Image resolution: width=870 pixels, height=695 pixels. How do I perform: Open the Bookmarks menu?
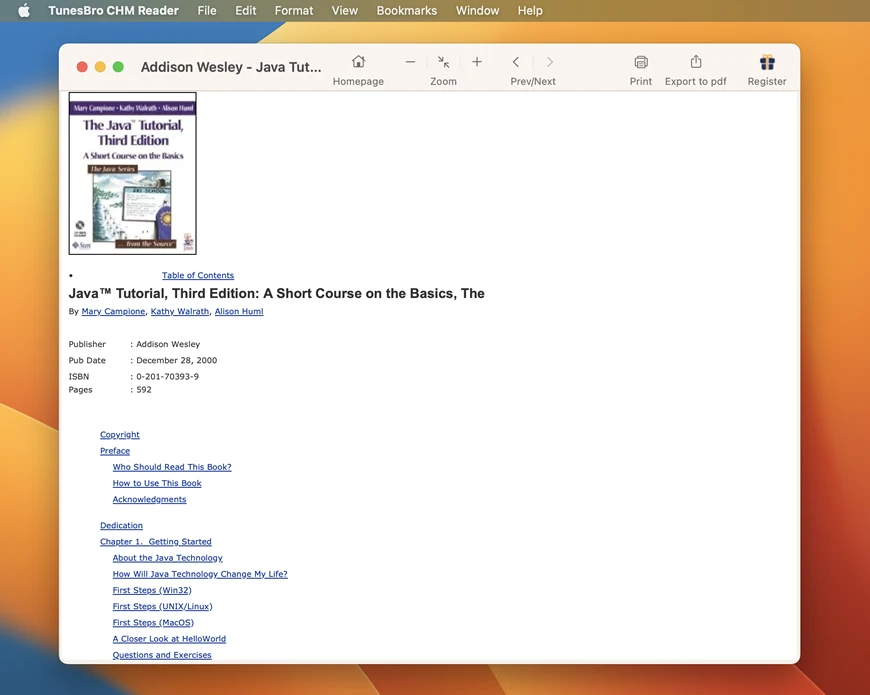point(406,10)
